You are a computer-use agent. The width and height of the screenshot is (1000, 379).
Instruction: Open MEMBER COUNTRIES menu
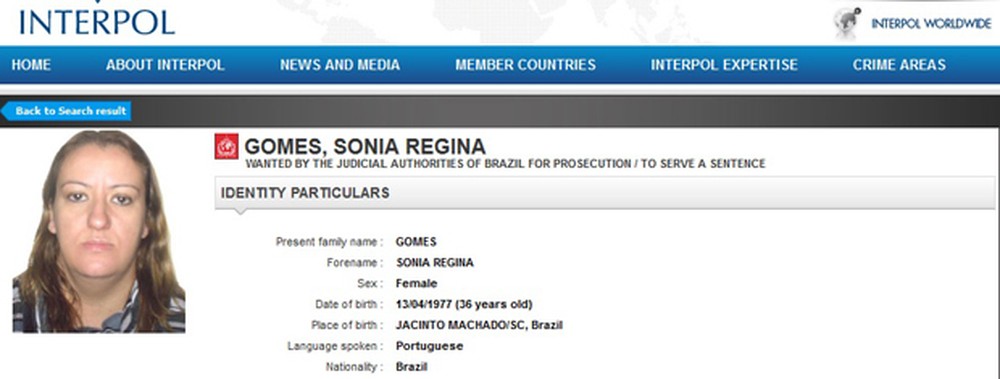[526, 65]
